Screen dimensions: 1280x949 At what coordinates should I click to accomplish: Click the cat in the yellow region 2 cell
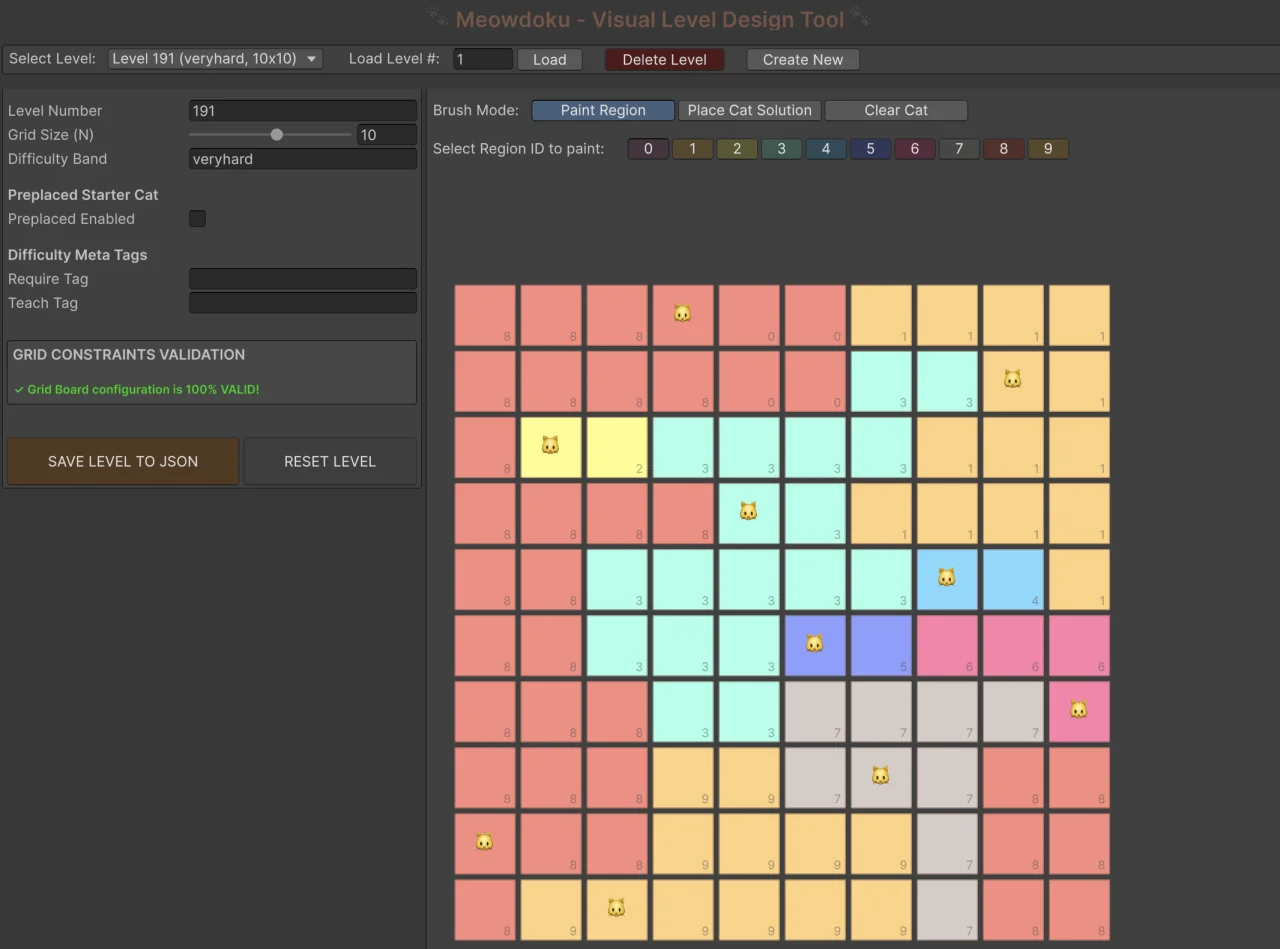tap(550, 446)
